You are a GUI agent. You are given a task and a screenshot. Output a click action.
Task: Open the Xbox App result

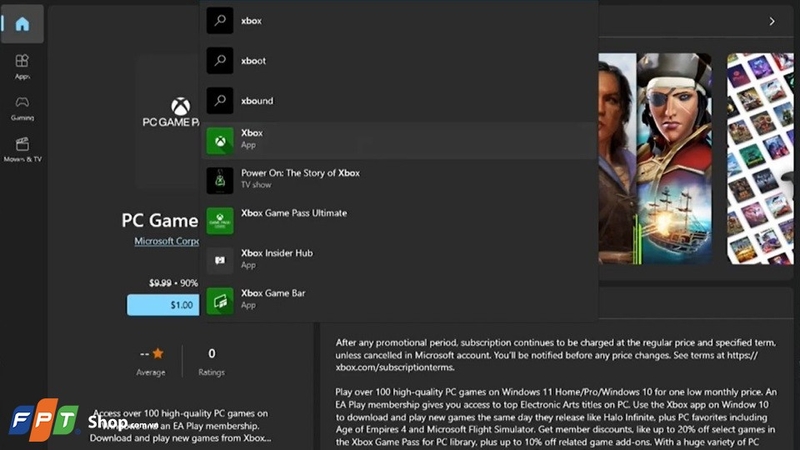(x=398, y=140)
